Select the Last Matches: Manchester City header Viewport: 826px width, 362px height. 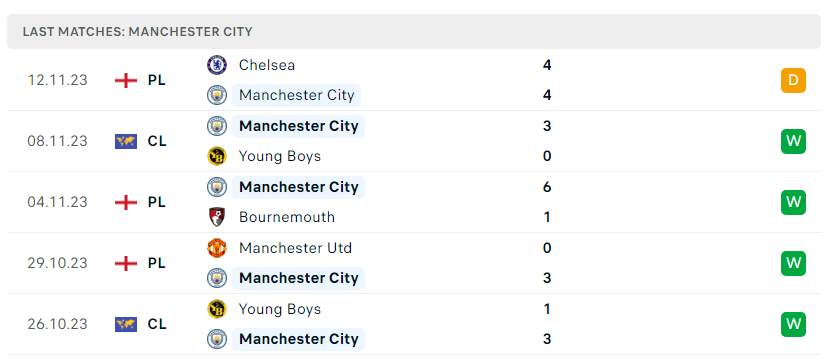click(414, 32)
